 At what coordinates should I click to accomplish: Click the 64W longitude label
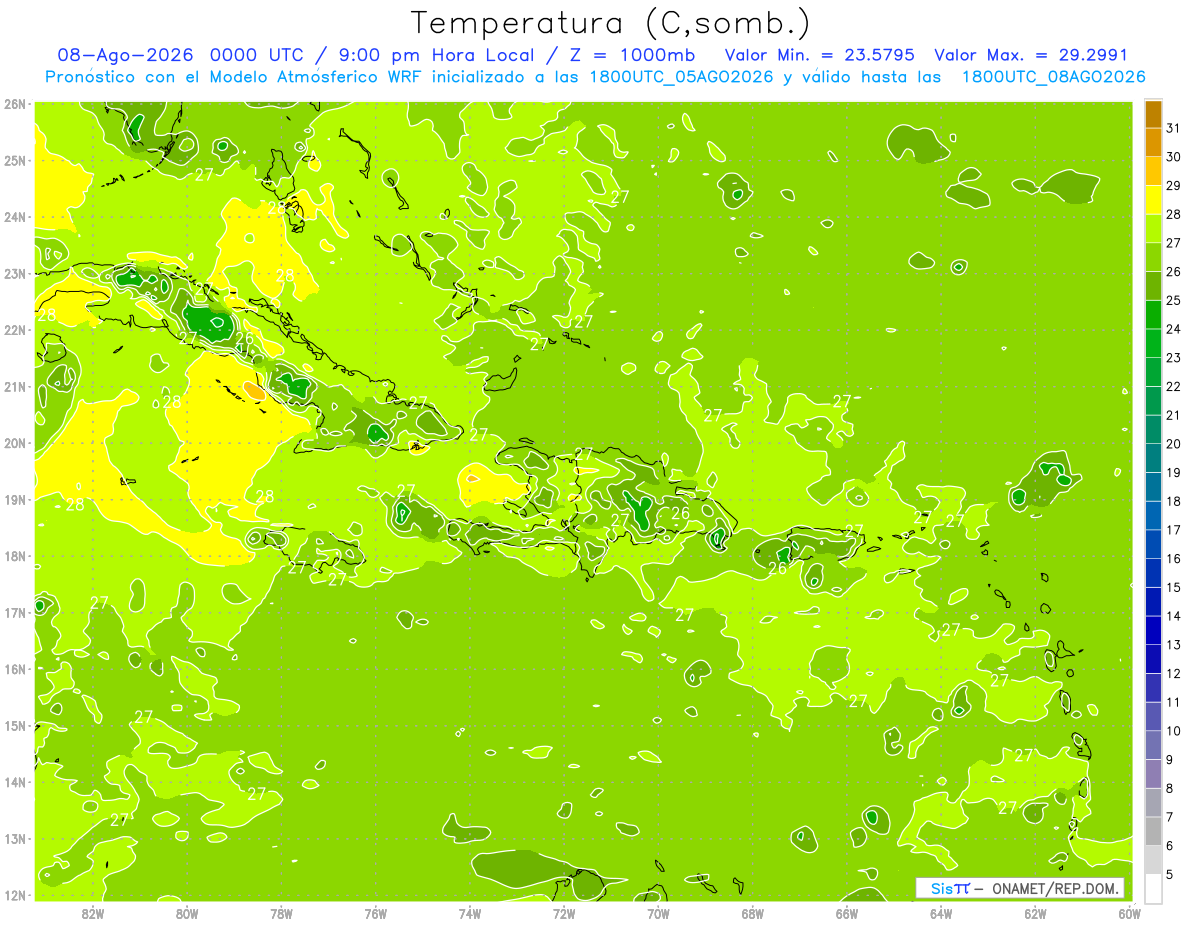[x=941, y=912]
